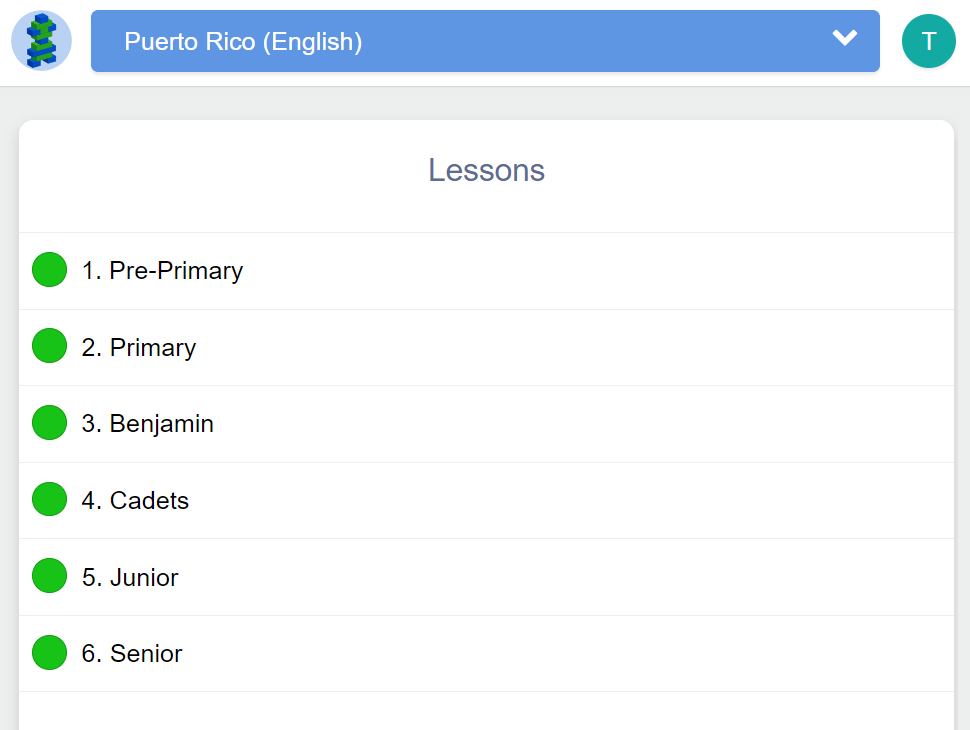Select the 3. Benjamin lesson
Image resolution: width=970 pixels, height=730 pixels.
tap(147, 424)
